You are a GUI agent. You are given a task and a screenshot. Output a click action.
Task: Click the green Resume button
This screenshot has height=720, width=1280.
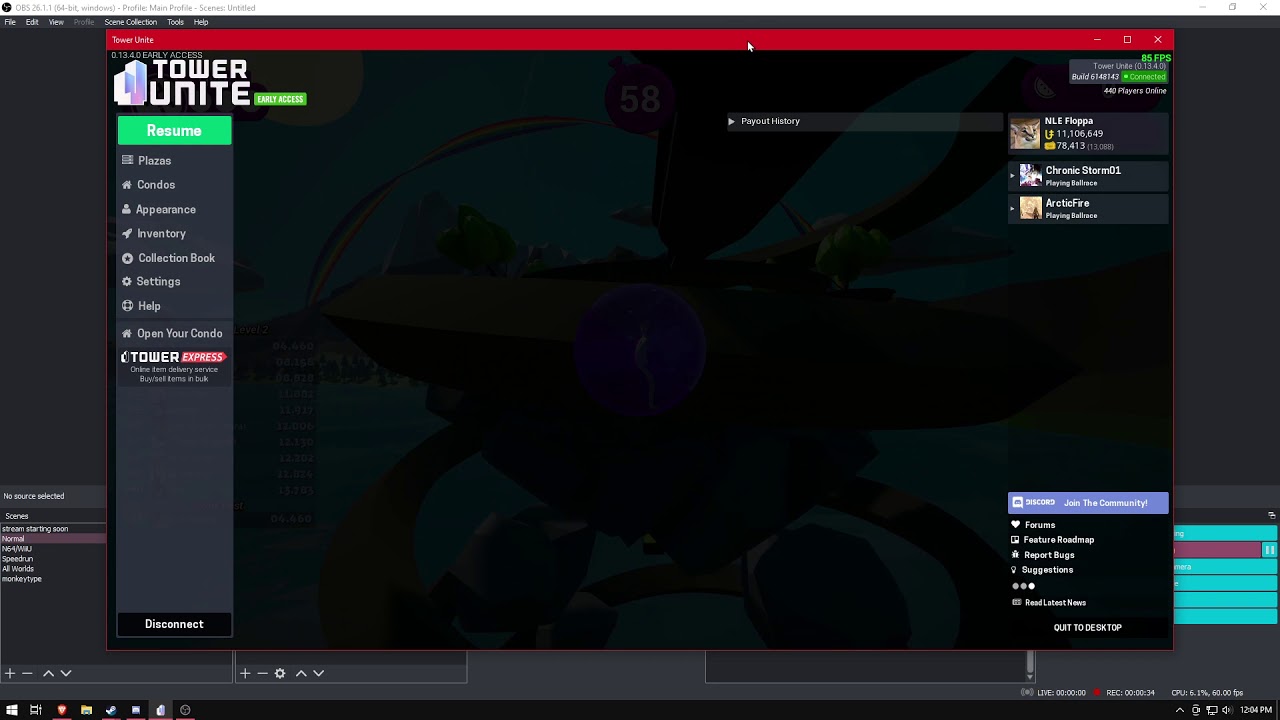pos(174,131)
